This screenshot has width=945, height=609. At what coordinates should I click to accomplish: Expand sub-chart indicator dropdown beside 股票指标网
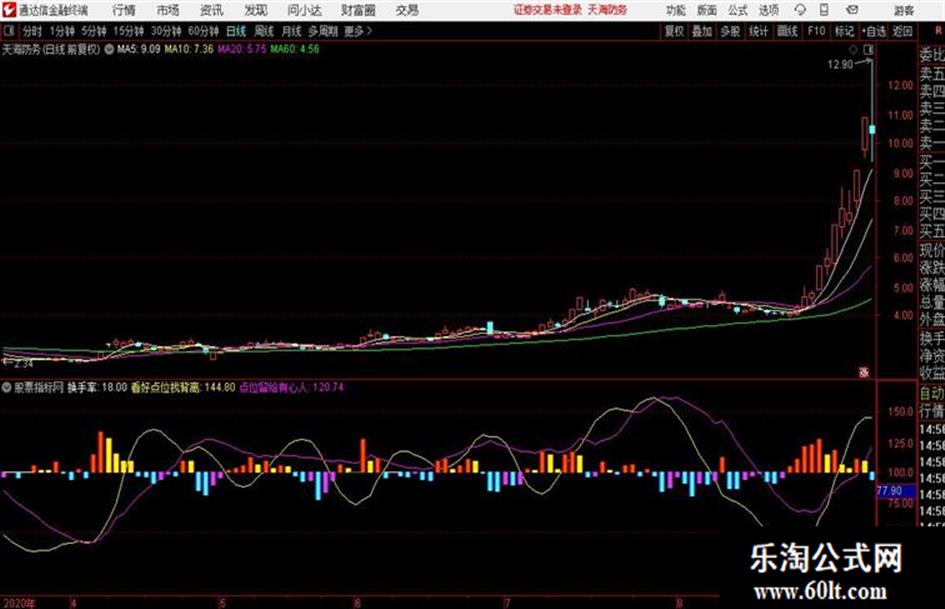tap(7, 387)
